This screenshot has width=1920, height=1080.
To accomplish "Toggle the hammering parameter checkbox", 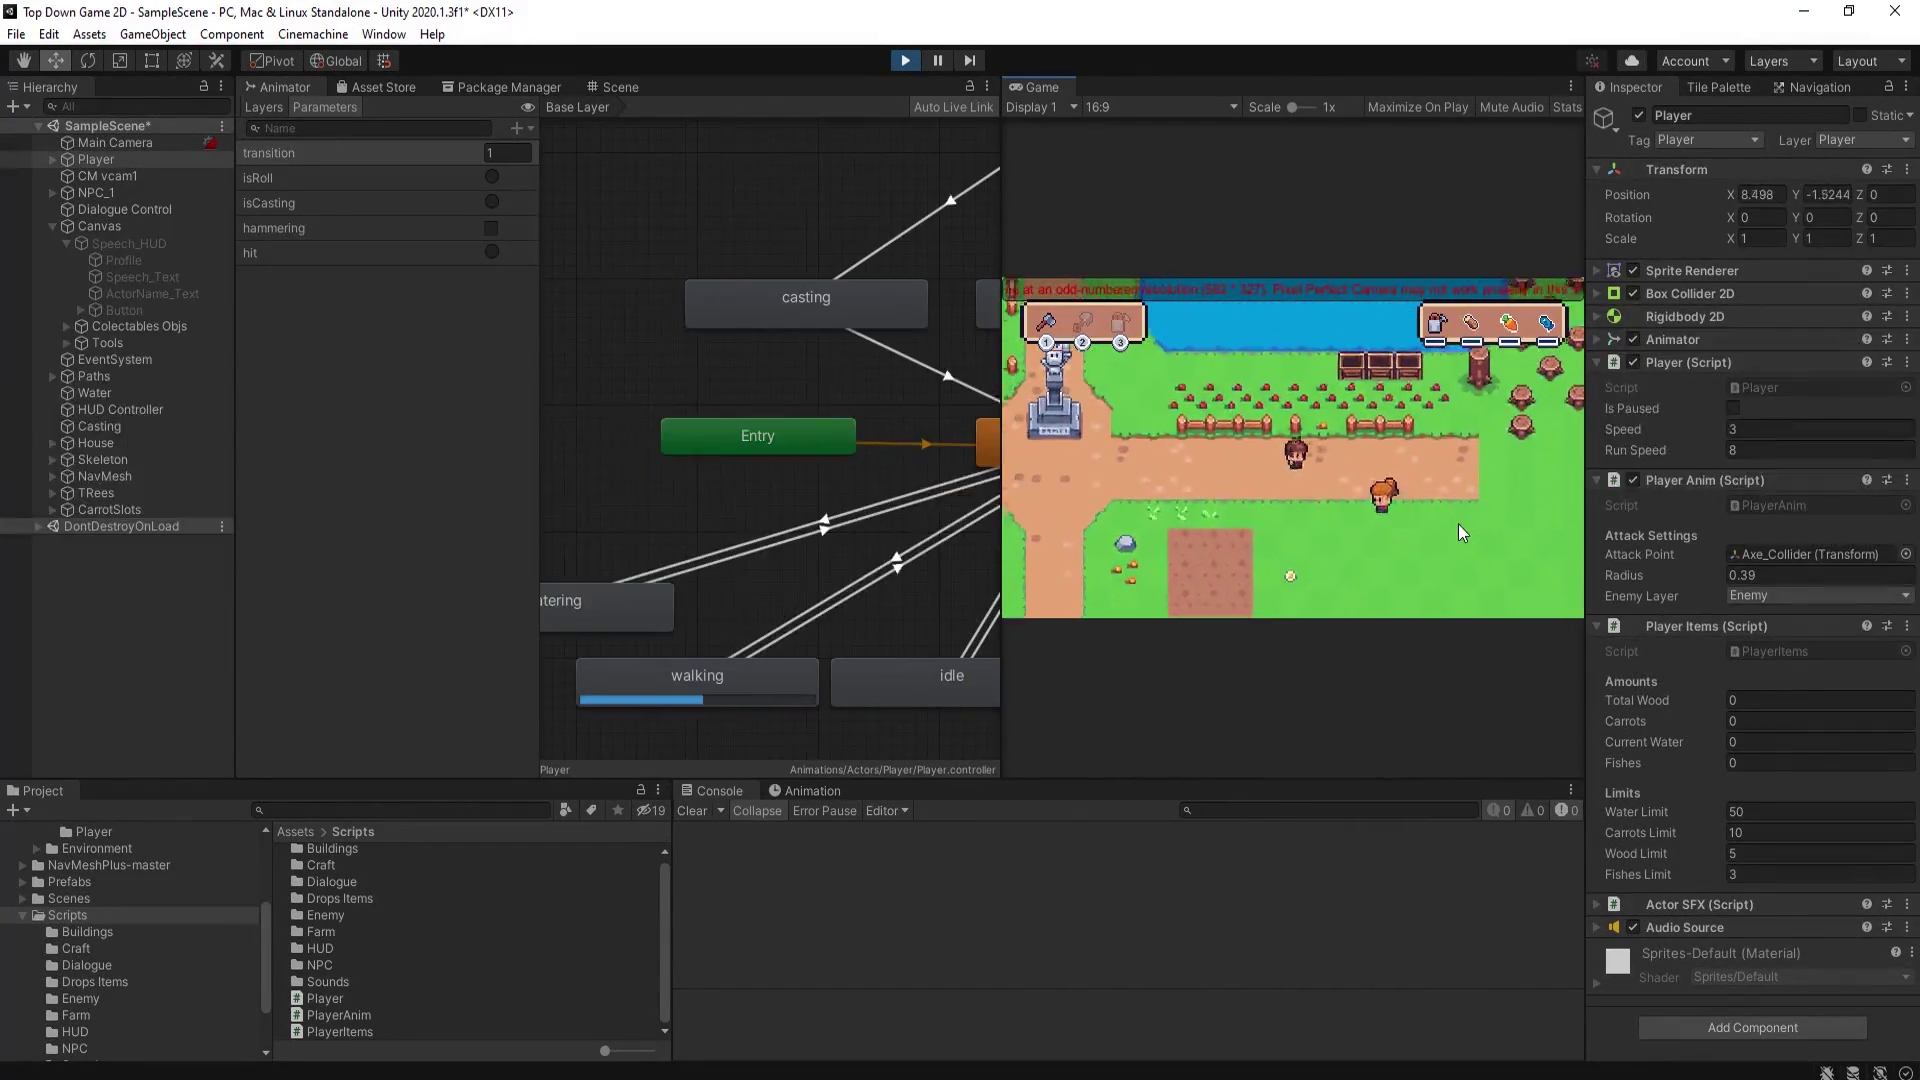I will coord(491,228).
